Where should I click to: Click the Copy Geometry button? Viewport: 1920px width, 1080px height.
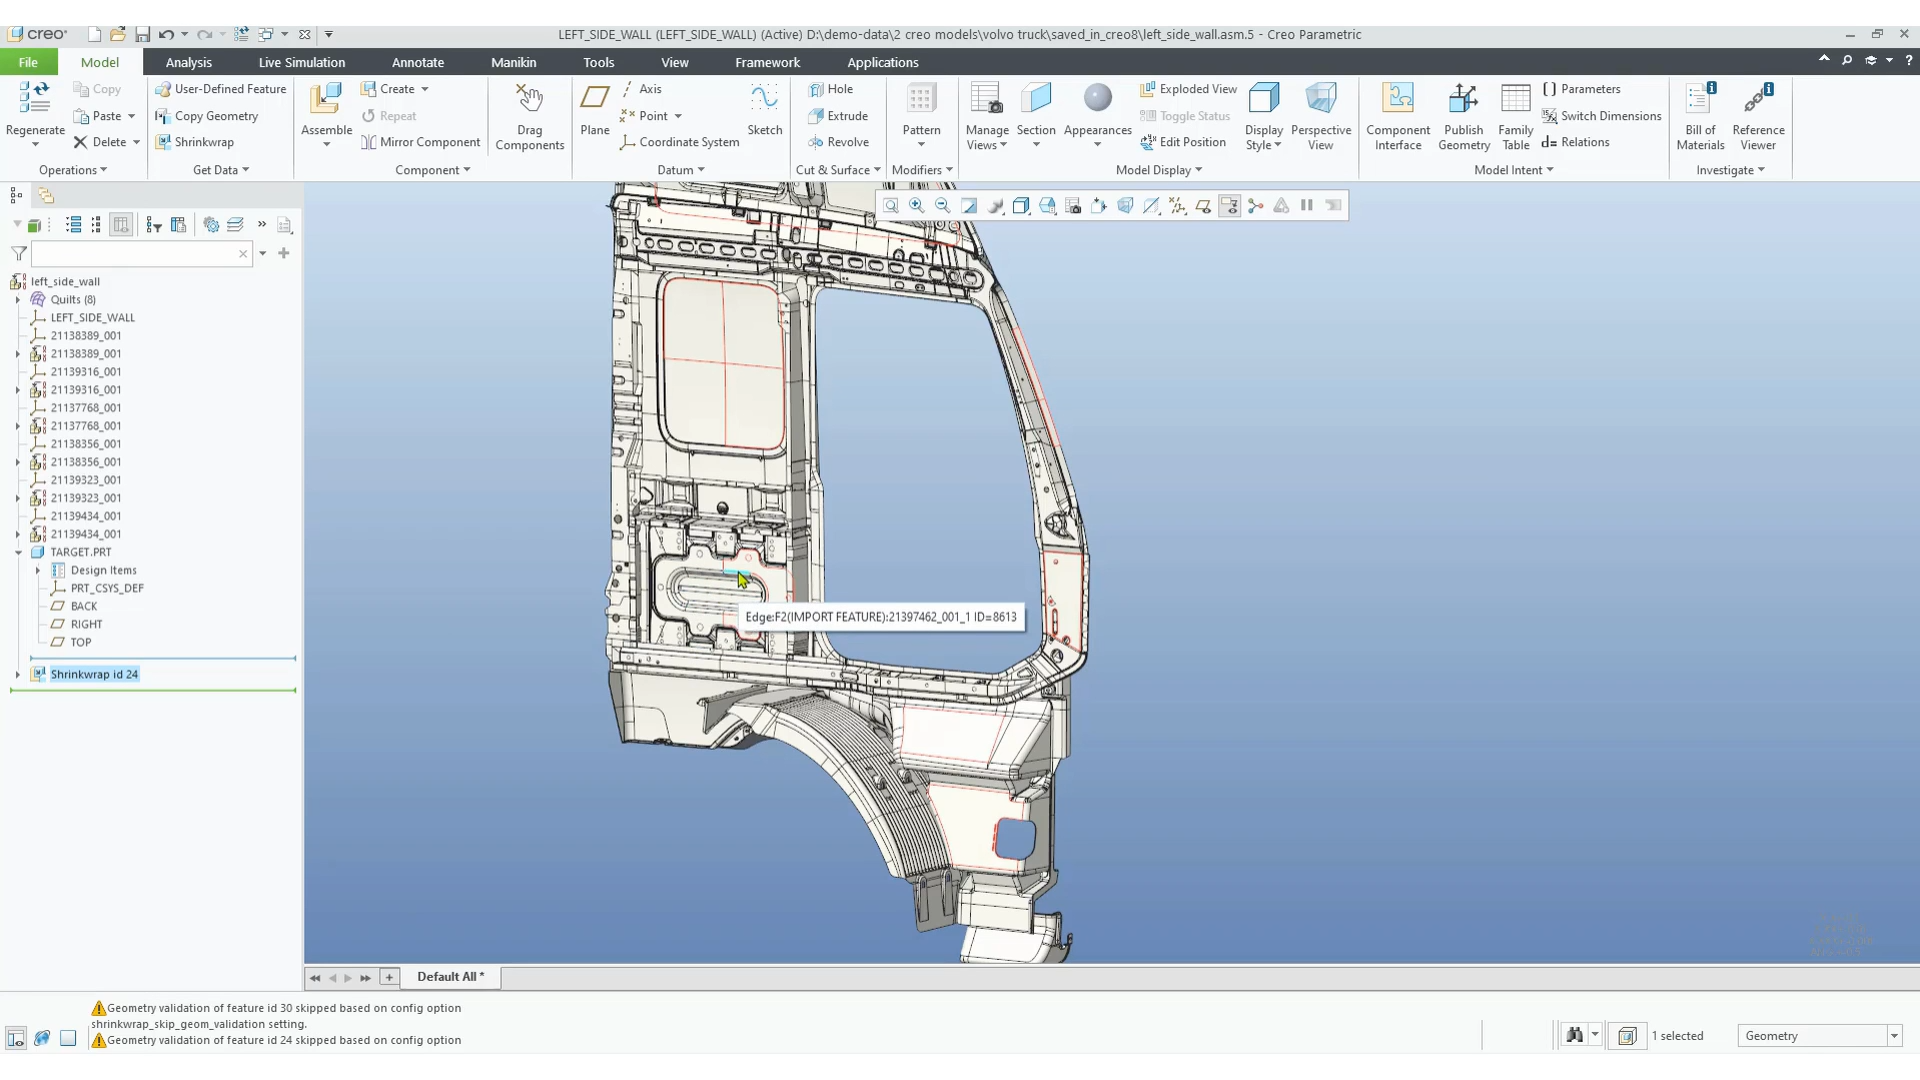pos(206,116)
